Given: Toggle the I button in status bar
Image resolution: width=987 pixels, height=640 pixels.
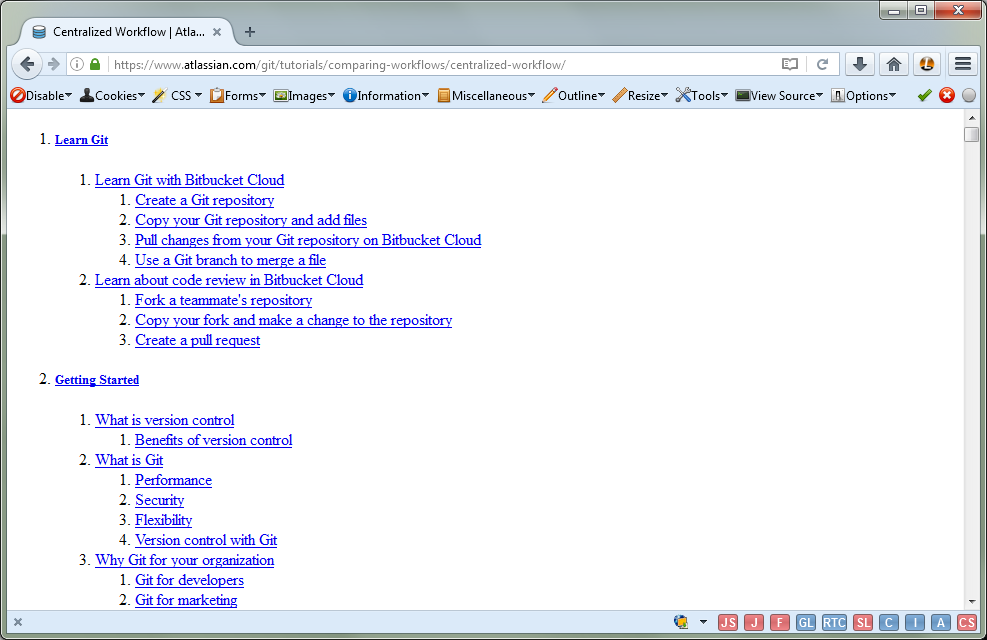Looking at the screenshot, I should tap(915, 622).
